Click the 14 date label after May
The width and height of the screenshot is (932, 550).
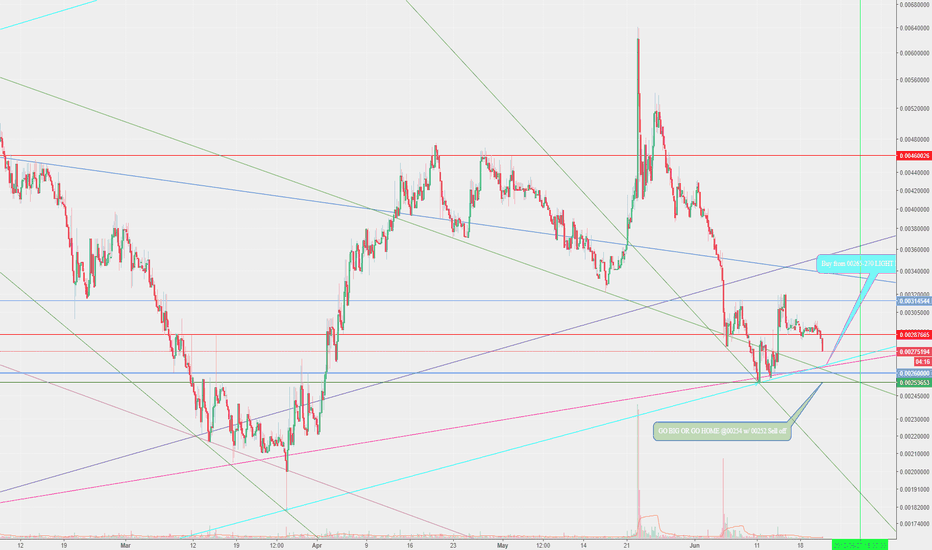click(584, 545)
